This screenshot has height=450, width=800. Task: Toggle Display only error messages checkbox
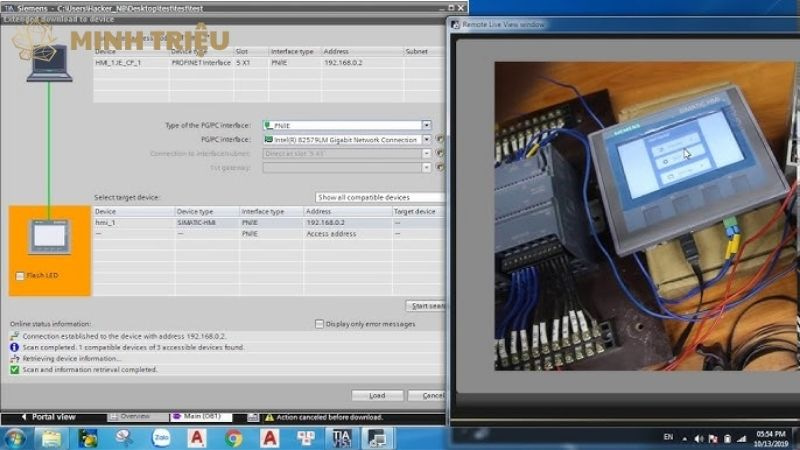319,324
